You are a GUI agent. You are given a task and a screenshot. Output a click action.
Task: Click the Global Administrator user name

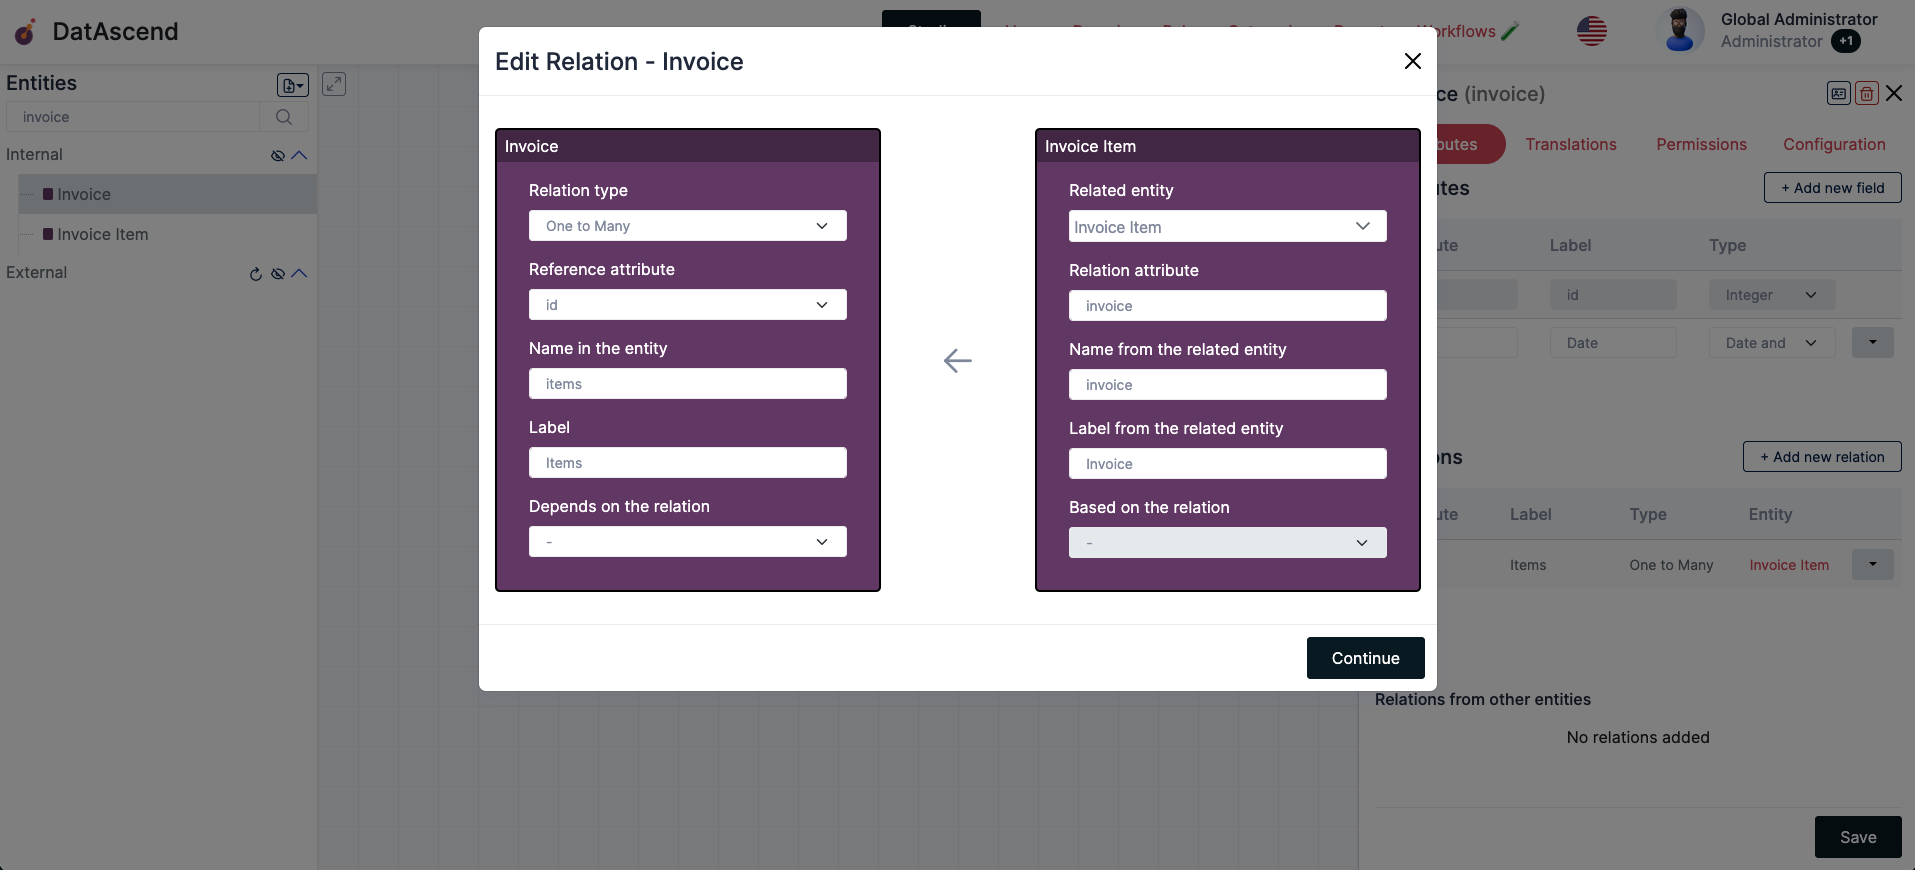(x=1799, y=19)
